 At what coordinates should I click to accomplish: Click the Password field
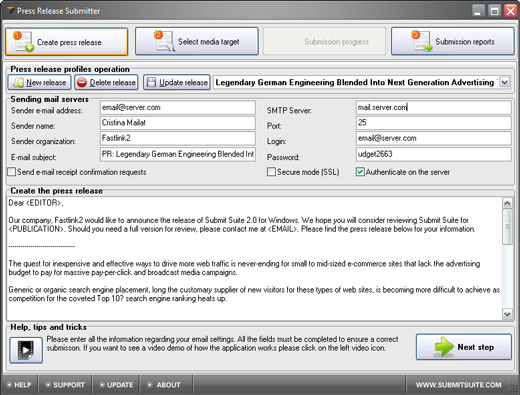click(434, 154)
